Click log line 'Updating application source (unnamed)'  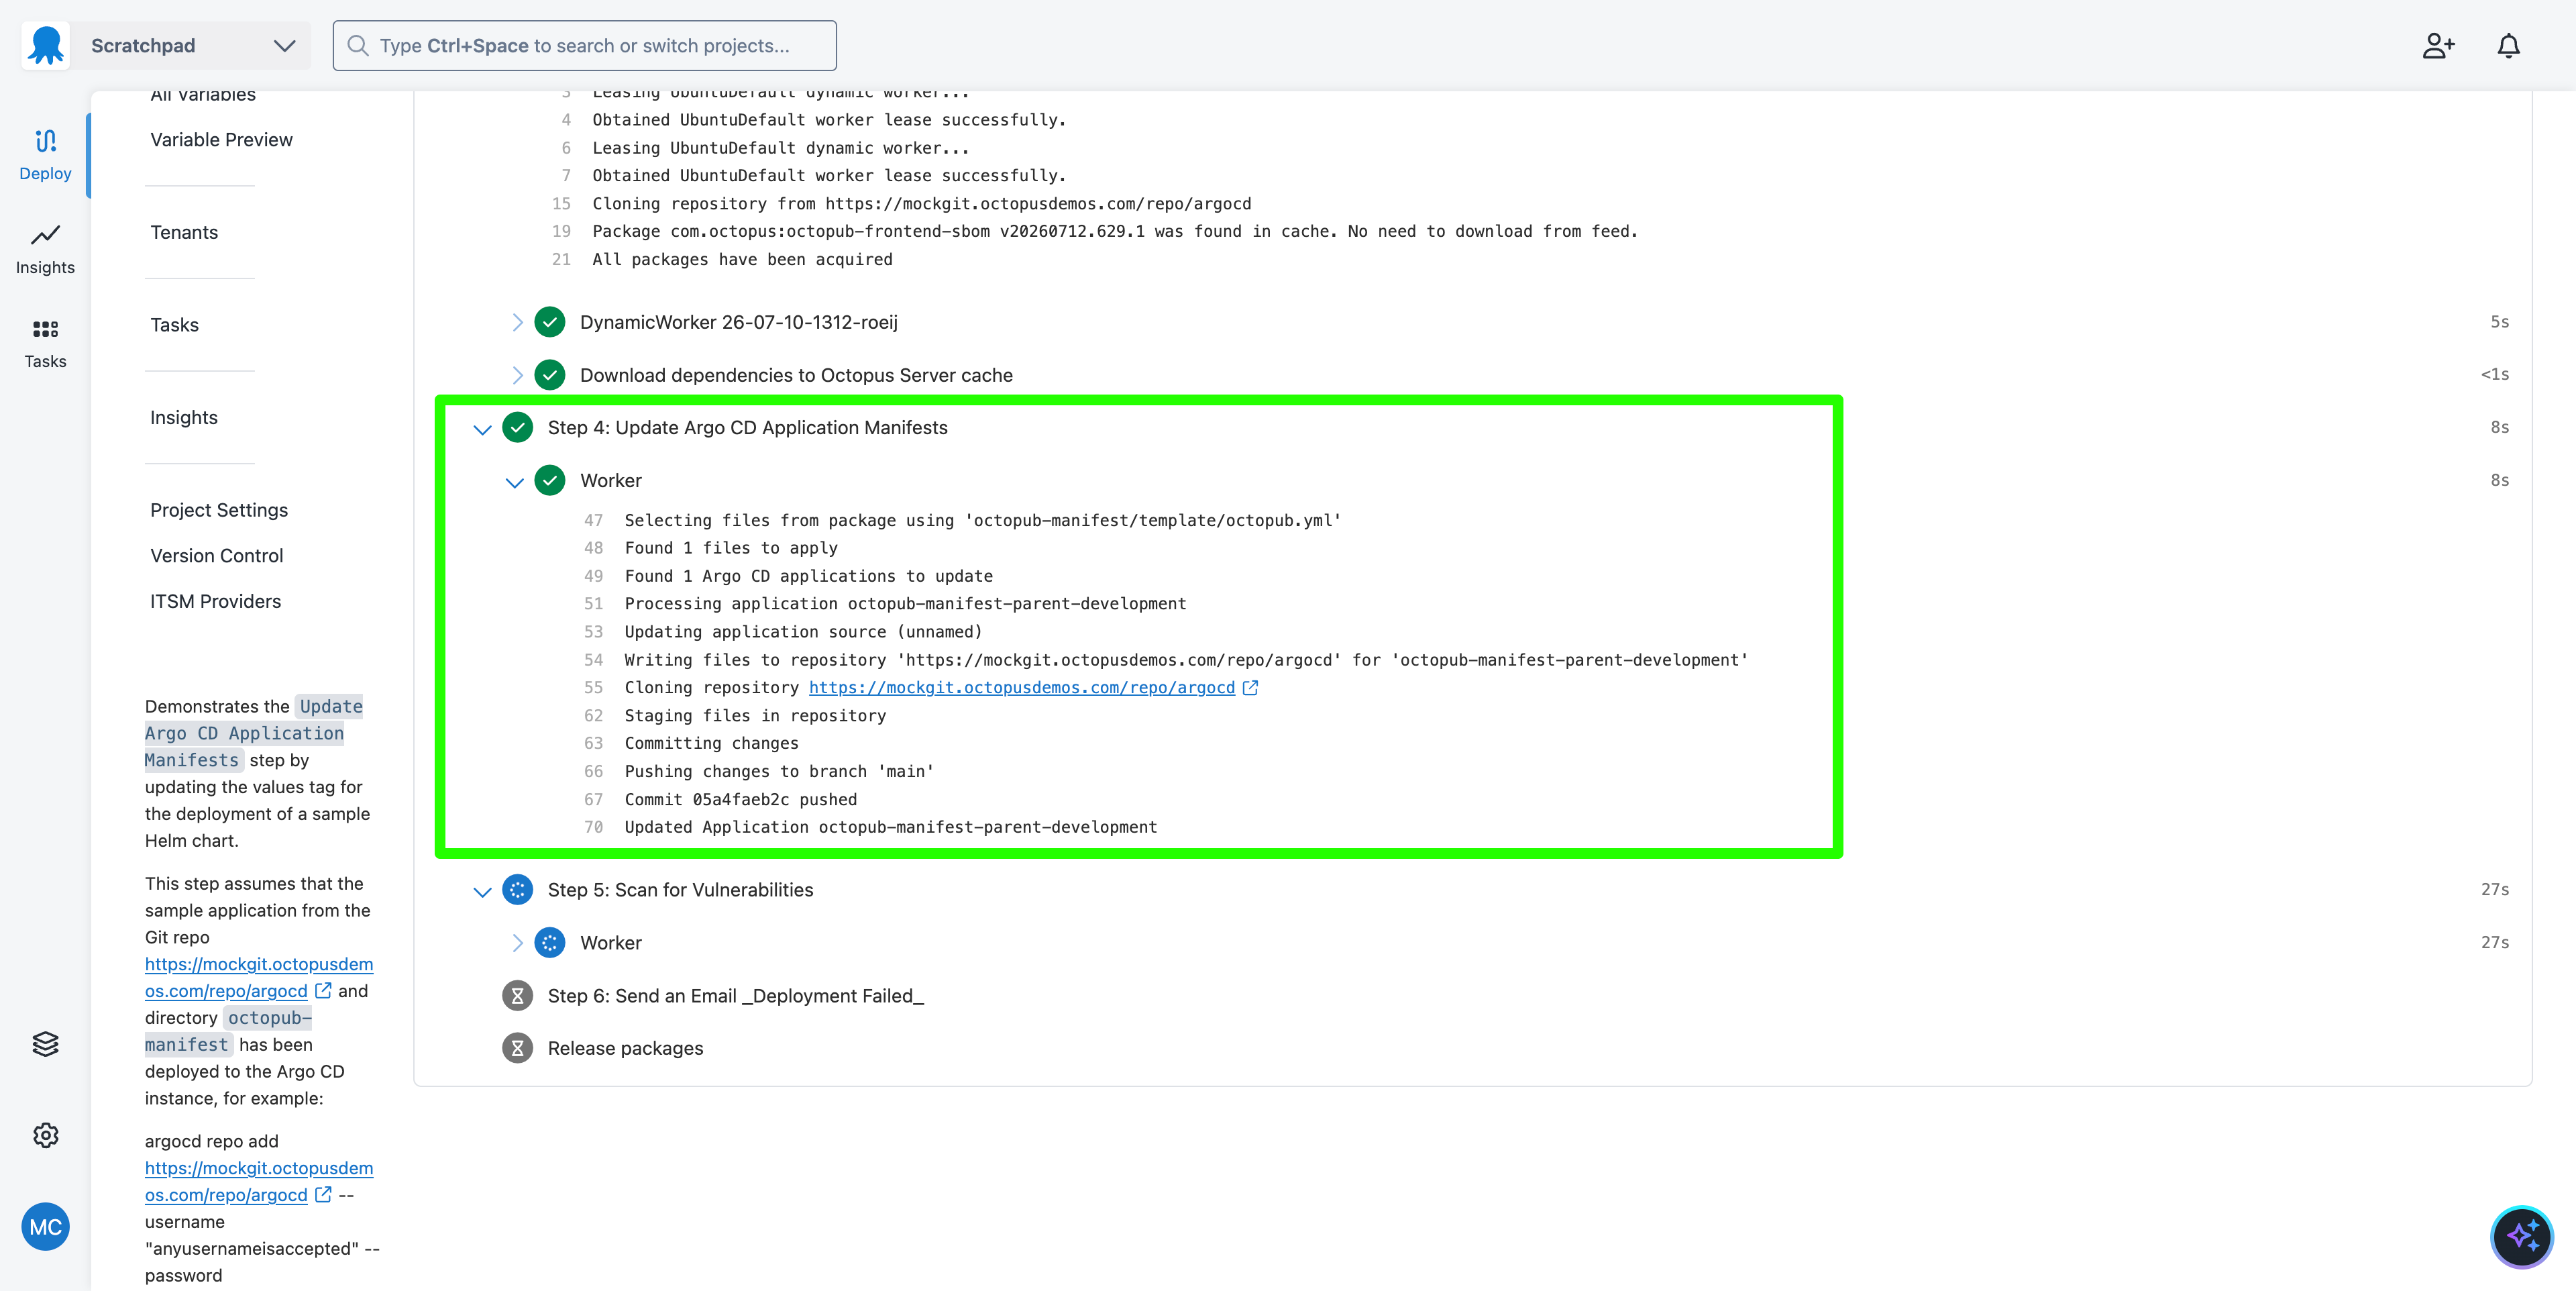(803, 632)
